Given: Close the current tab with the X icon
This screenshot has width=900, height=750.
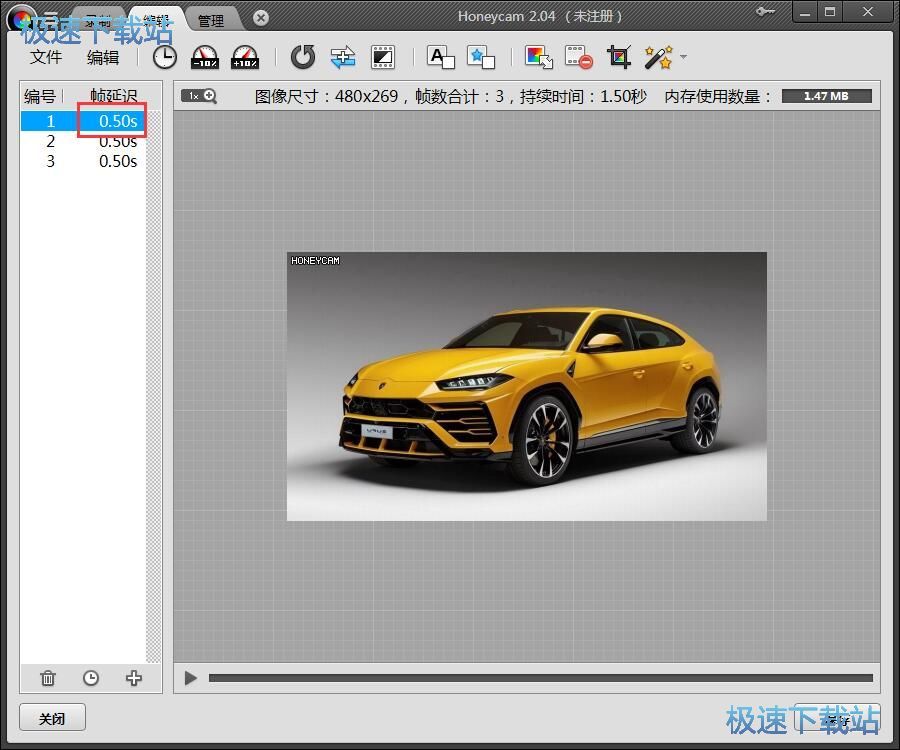Looking at the screenshot, I should point(261,18).
